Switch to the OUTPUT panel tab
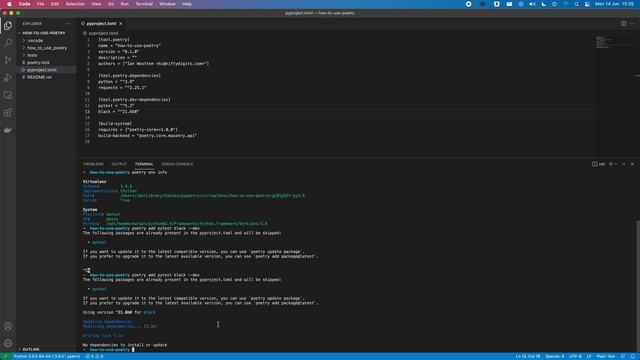 click(x=119, y=164)
